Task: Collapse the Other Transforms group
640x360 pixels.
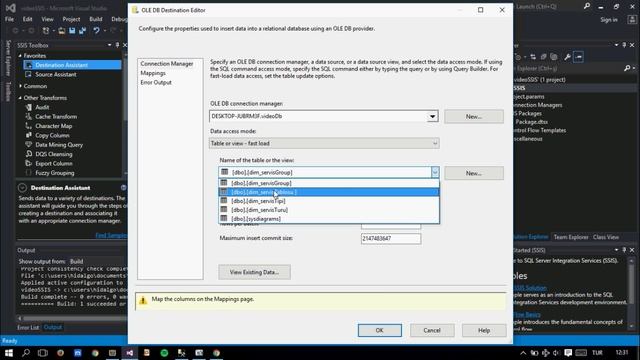Action: [20, 98]
